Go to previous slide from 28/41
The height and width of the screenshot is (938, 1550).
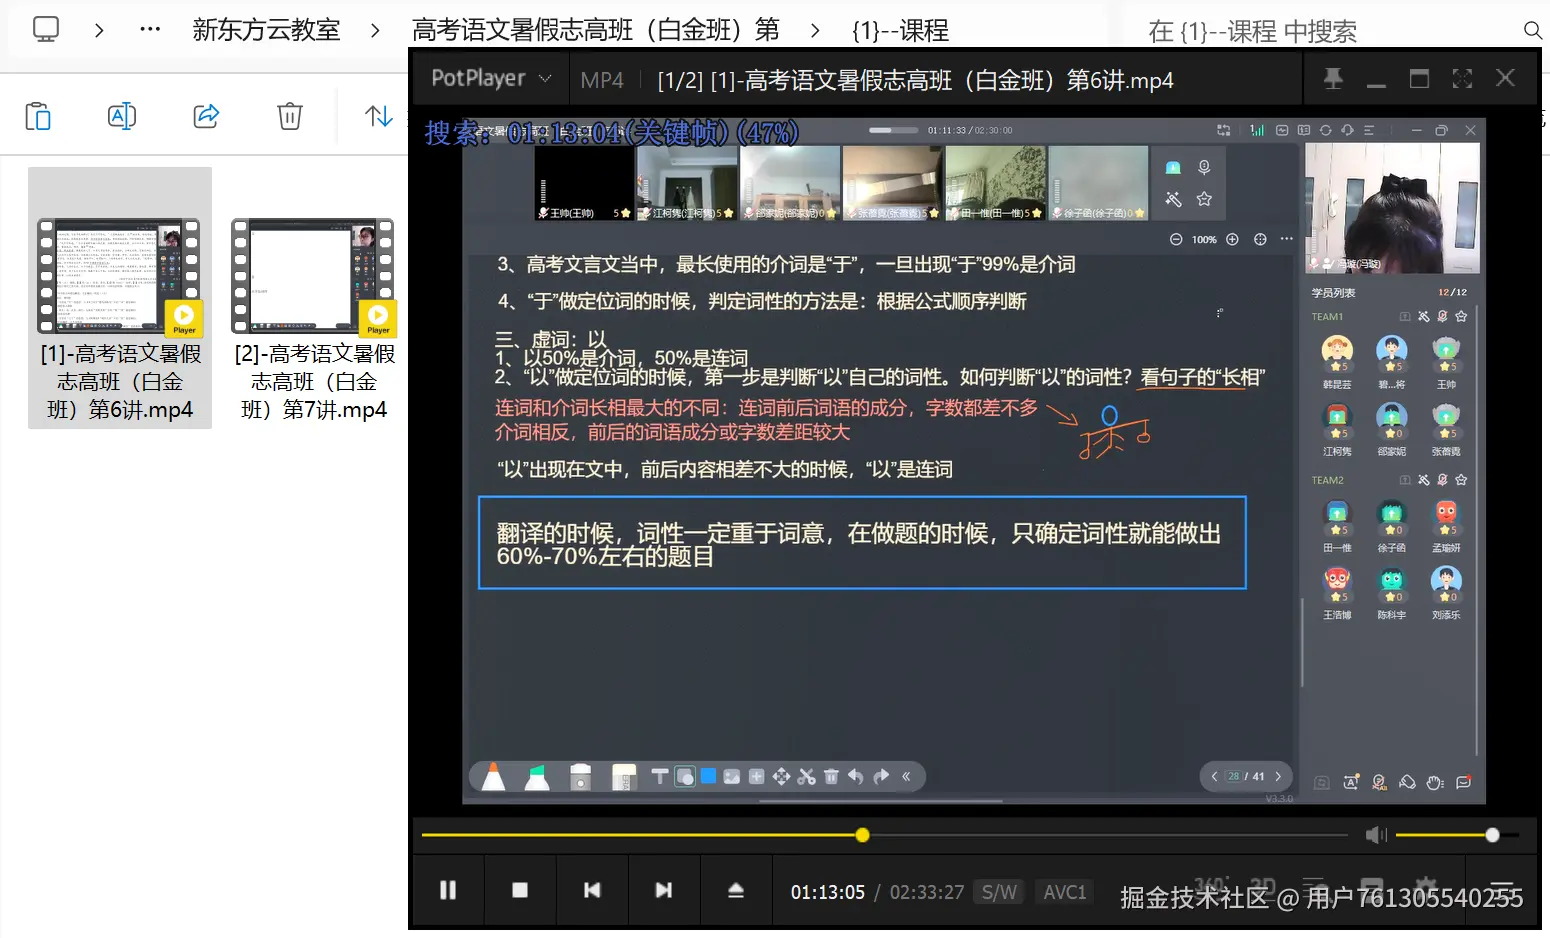[x=1214, y=776]
